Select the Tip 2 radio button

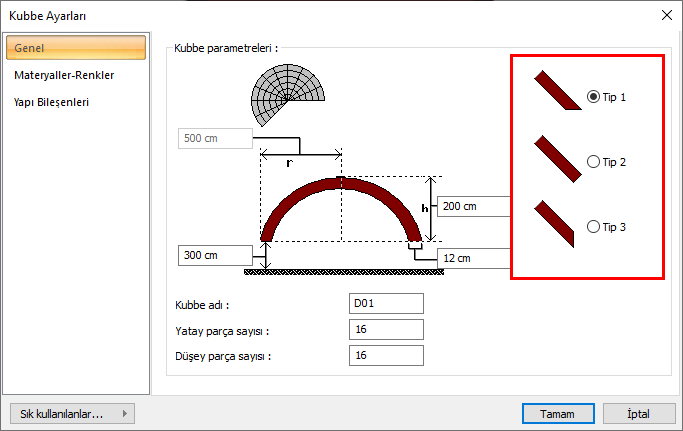(593, 162)
